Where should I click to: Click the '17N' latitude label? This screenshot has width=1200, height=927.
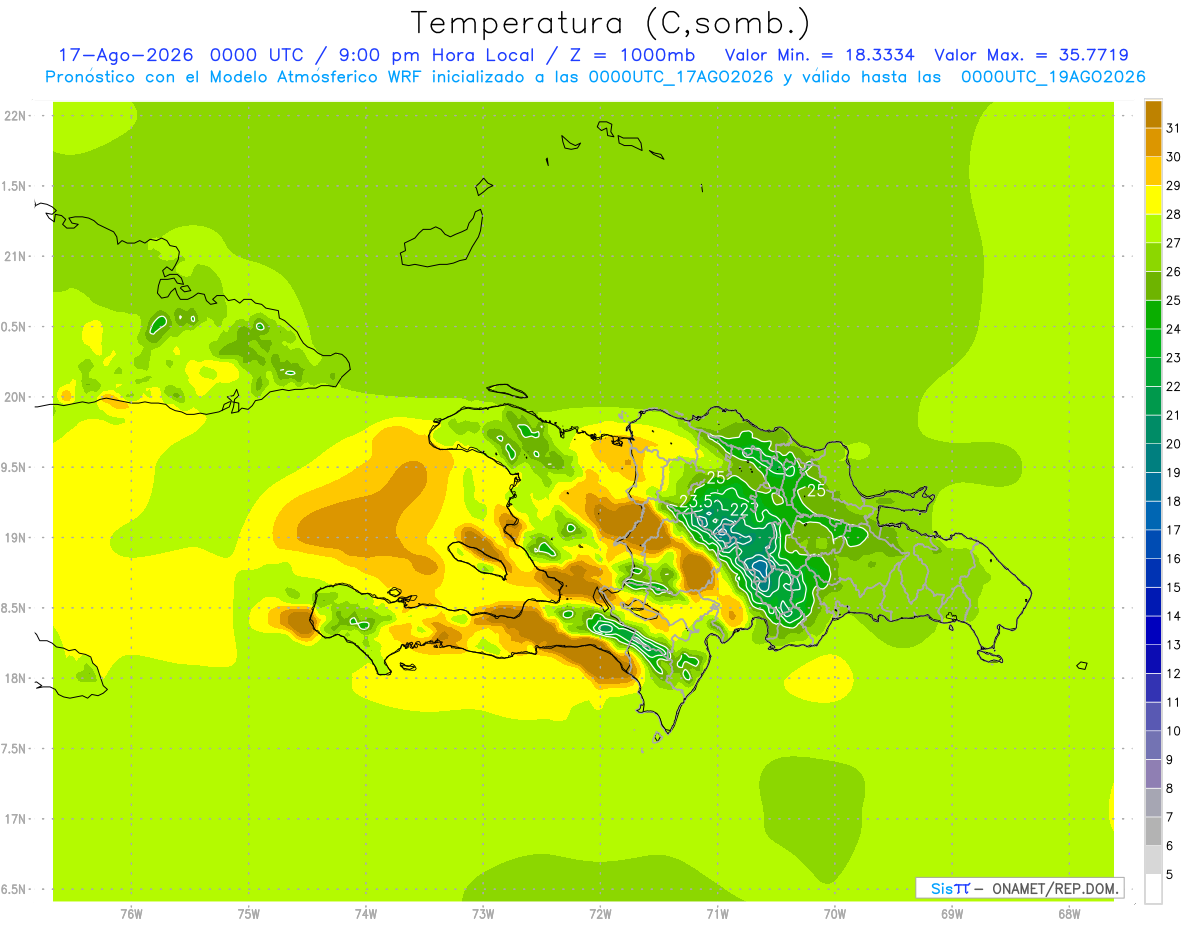click(15, 820)
